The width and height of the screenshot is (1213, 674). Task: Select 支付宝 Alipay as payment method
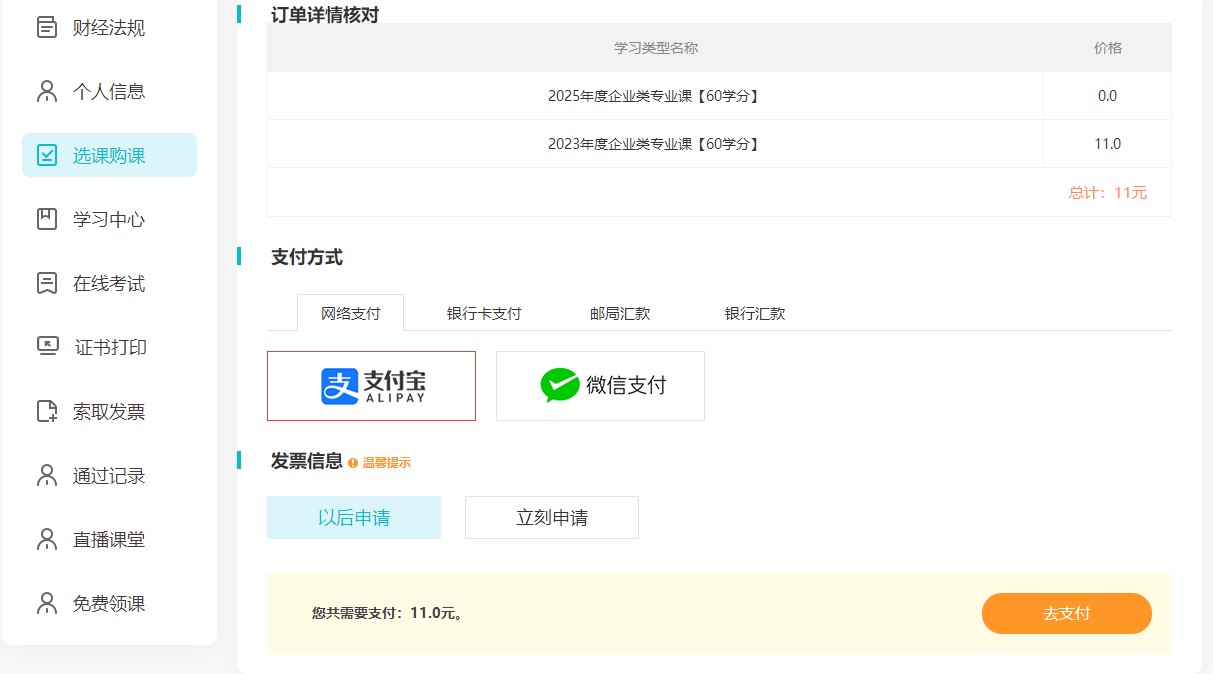coord(371,386)
